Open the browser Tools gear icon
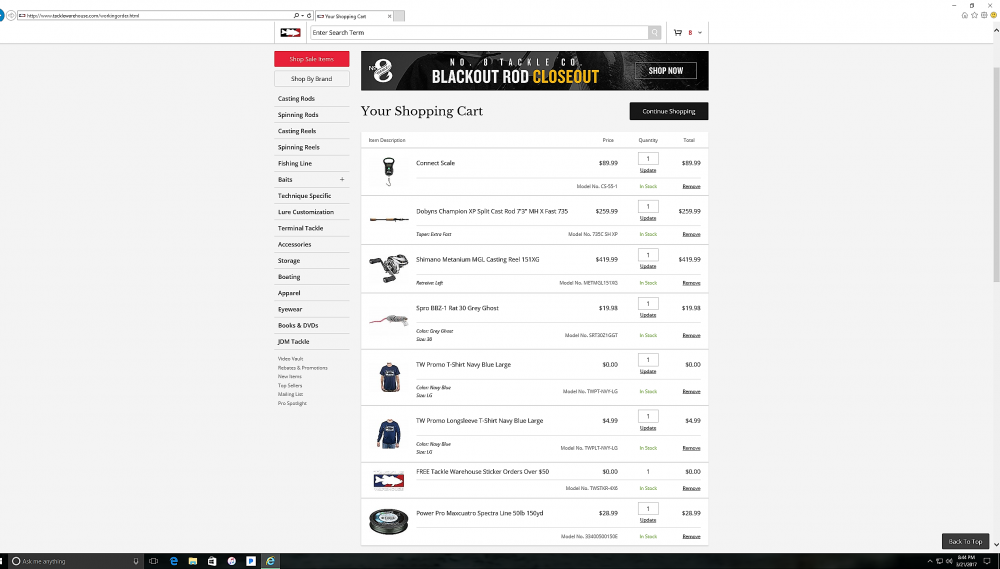Viewport: 1000px width, 569px height. click(x=983, y=15)
